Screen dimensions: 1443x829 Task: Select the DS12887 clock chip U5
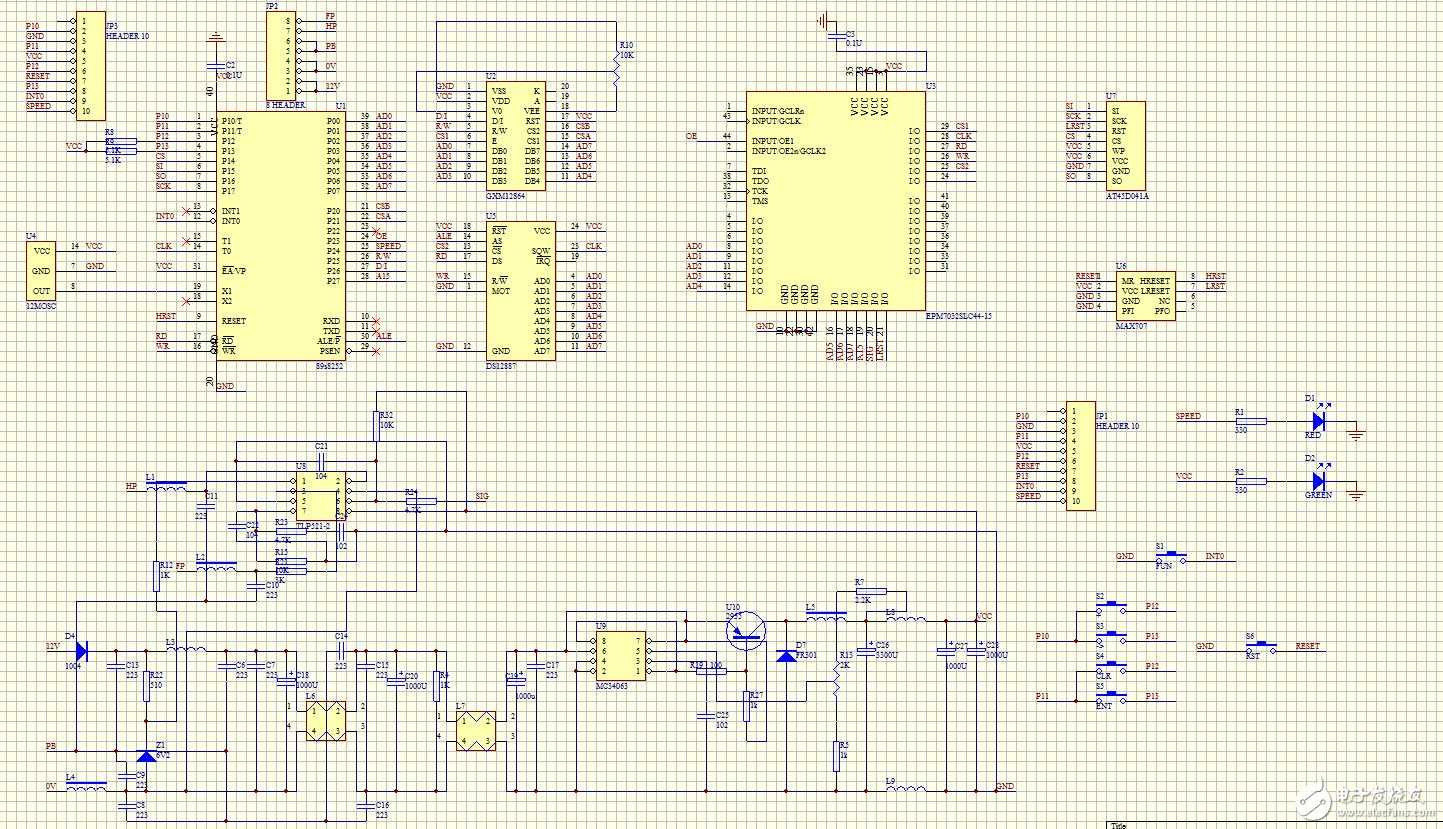[521, 290]
